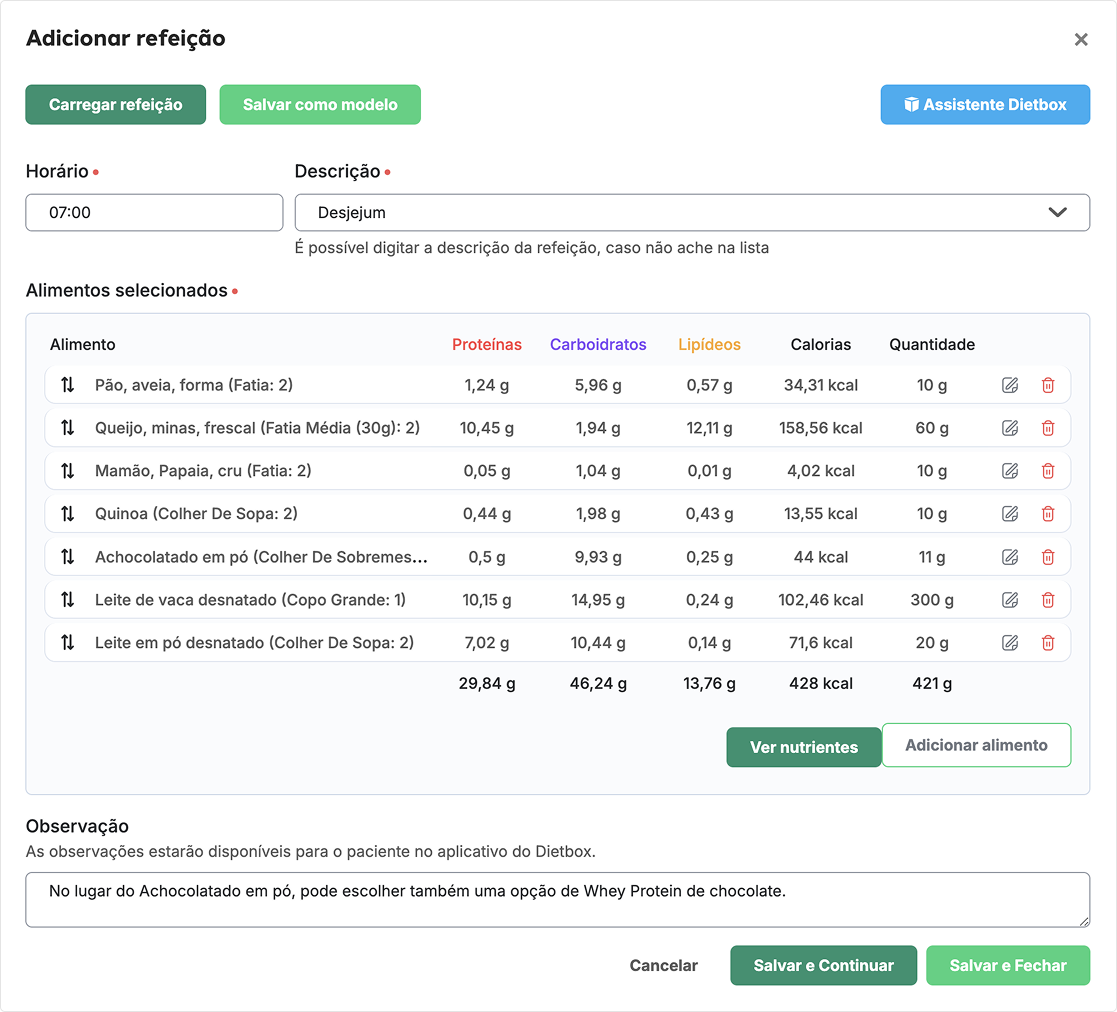Edit the Achocolatado em pó entry

click(1010, 557)
